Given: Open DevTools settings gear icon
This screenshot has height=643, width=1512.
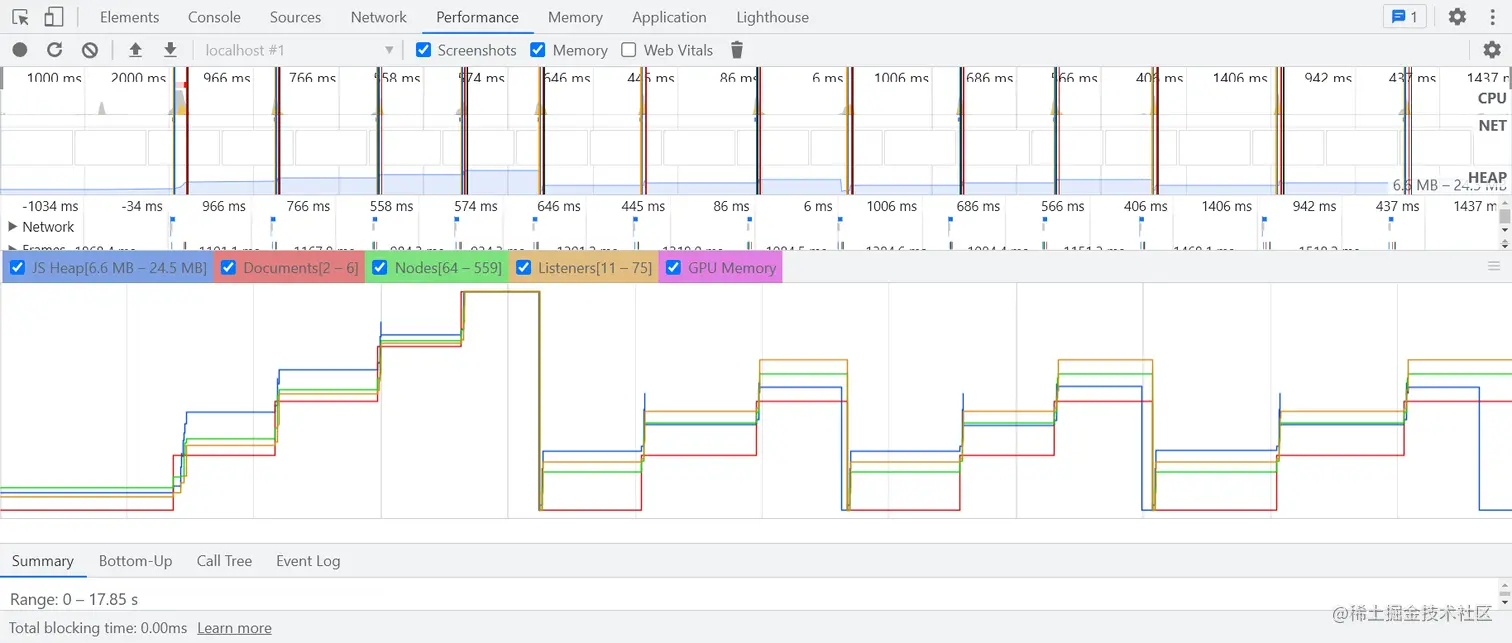Looking at the screenshot, I should 1458,17.
